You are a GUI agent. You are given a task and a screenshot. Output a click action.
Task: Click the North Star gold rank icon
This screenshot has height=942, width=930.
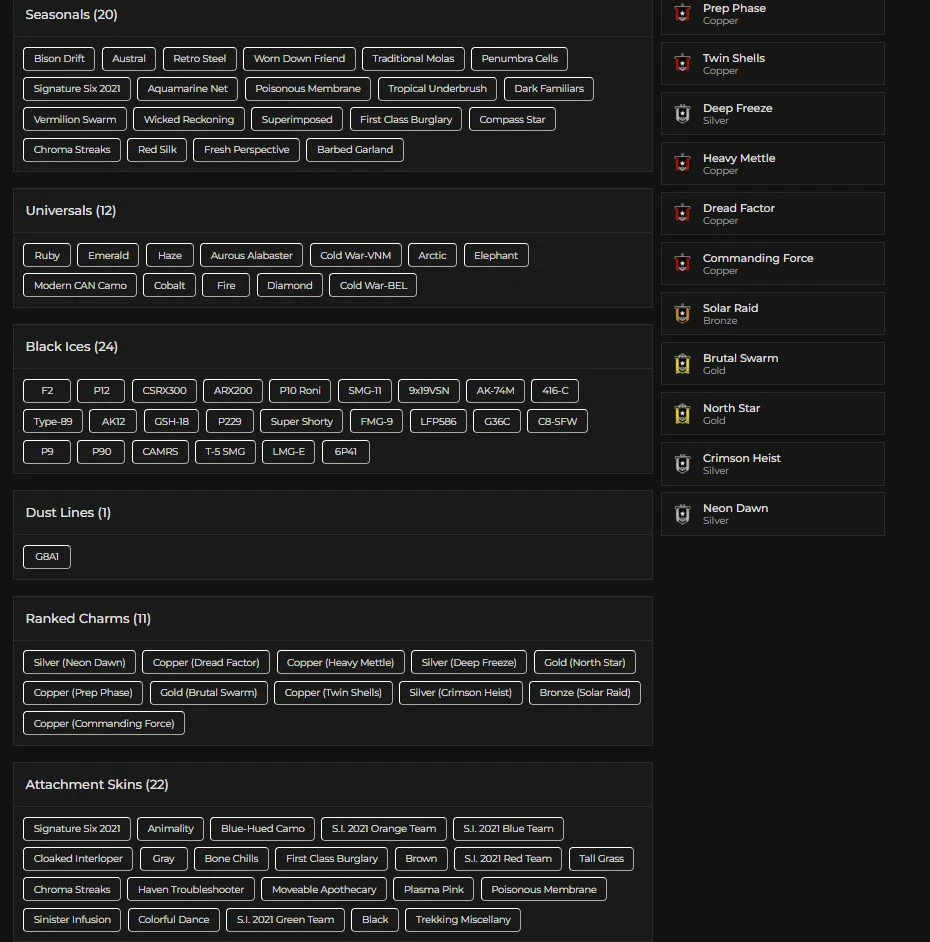pos(683,414)
